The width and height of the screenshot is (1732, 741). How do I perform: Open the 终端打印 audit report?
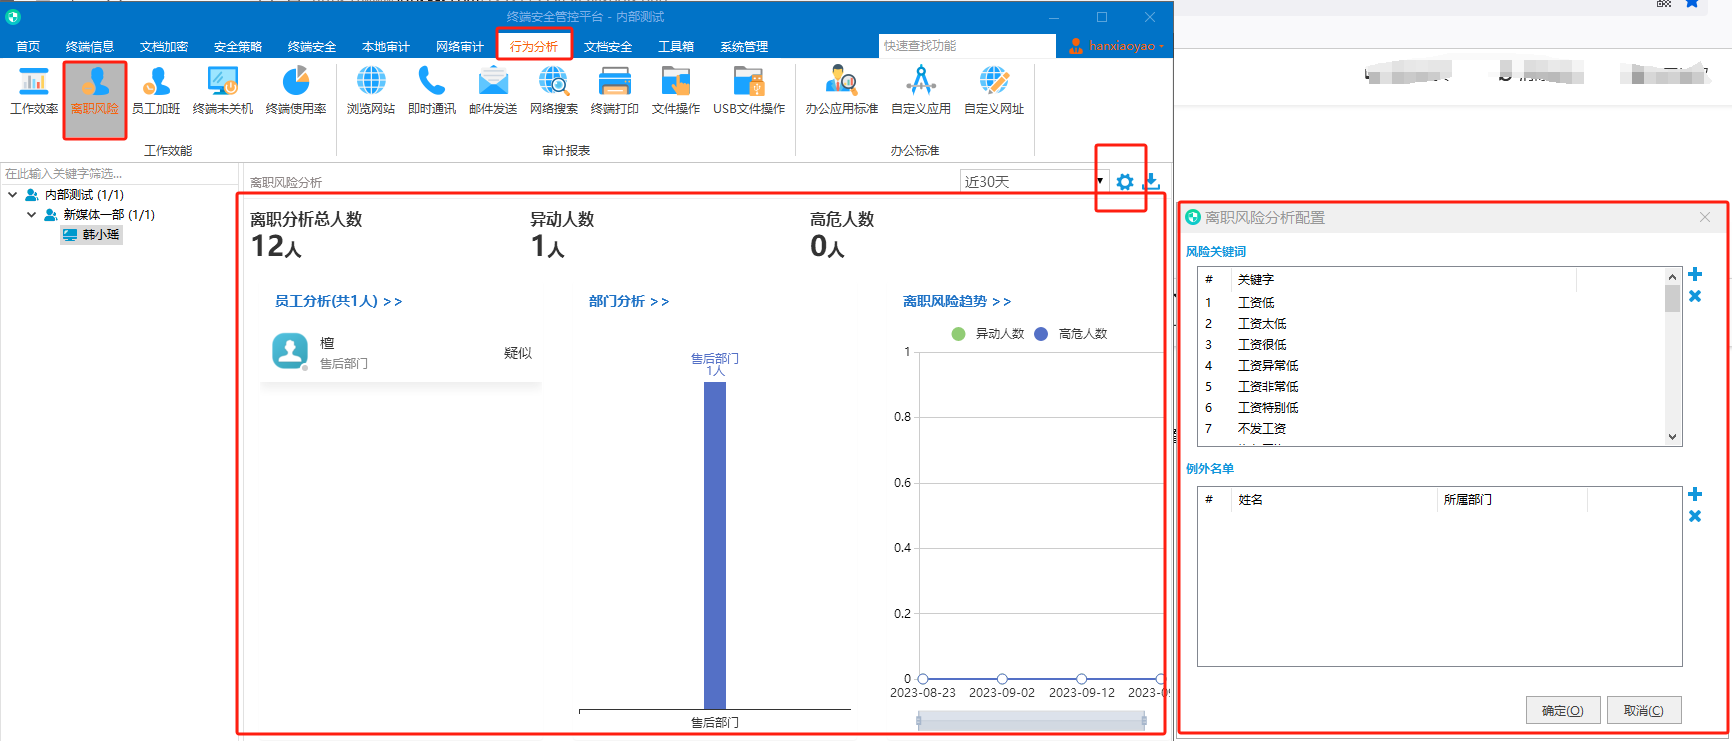[615, 90]
